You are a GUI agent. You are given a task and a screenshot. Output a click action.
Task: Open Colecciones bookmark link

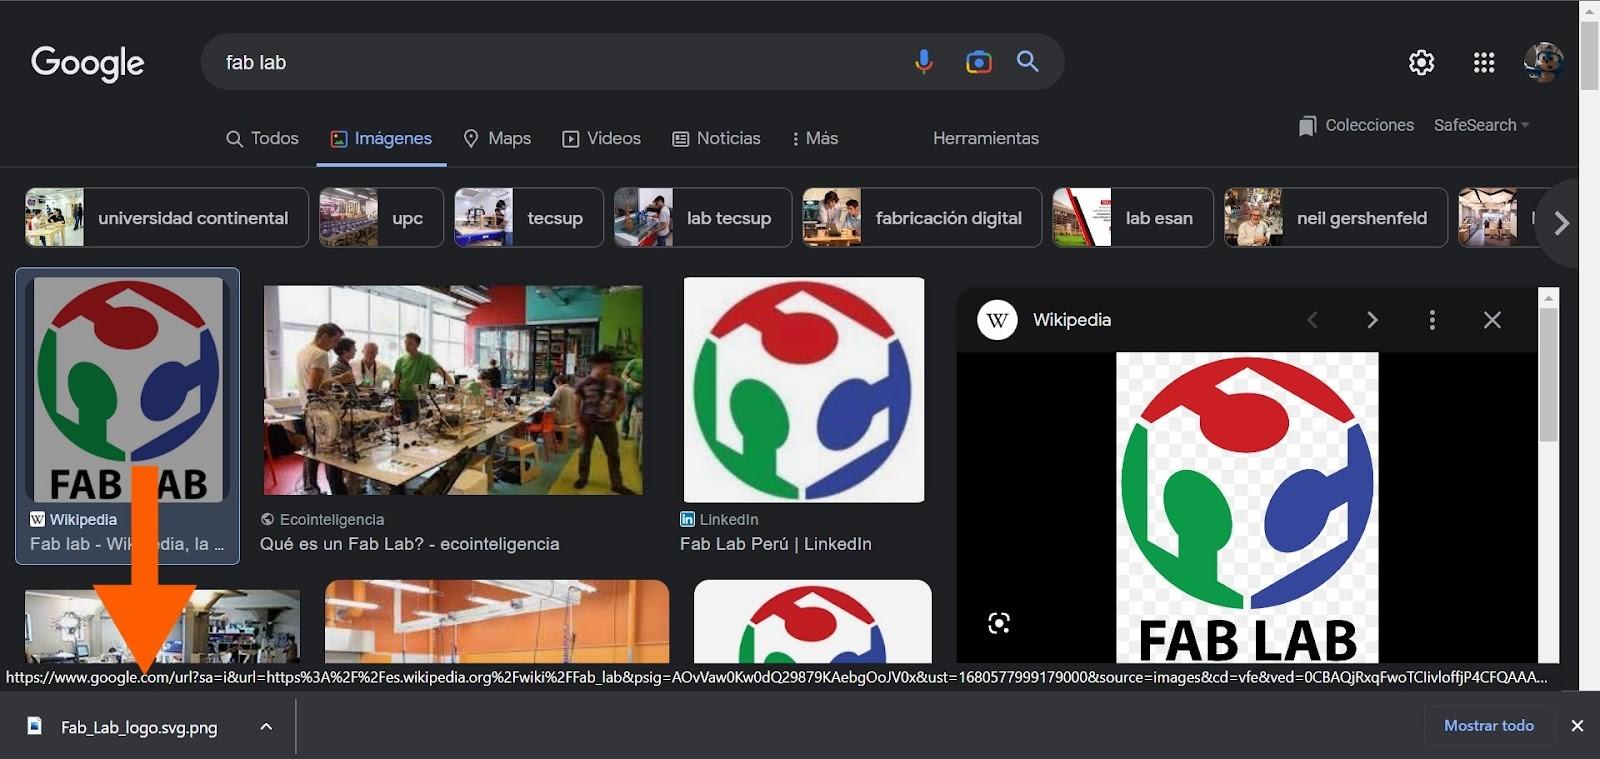[x=1356, y=125]
